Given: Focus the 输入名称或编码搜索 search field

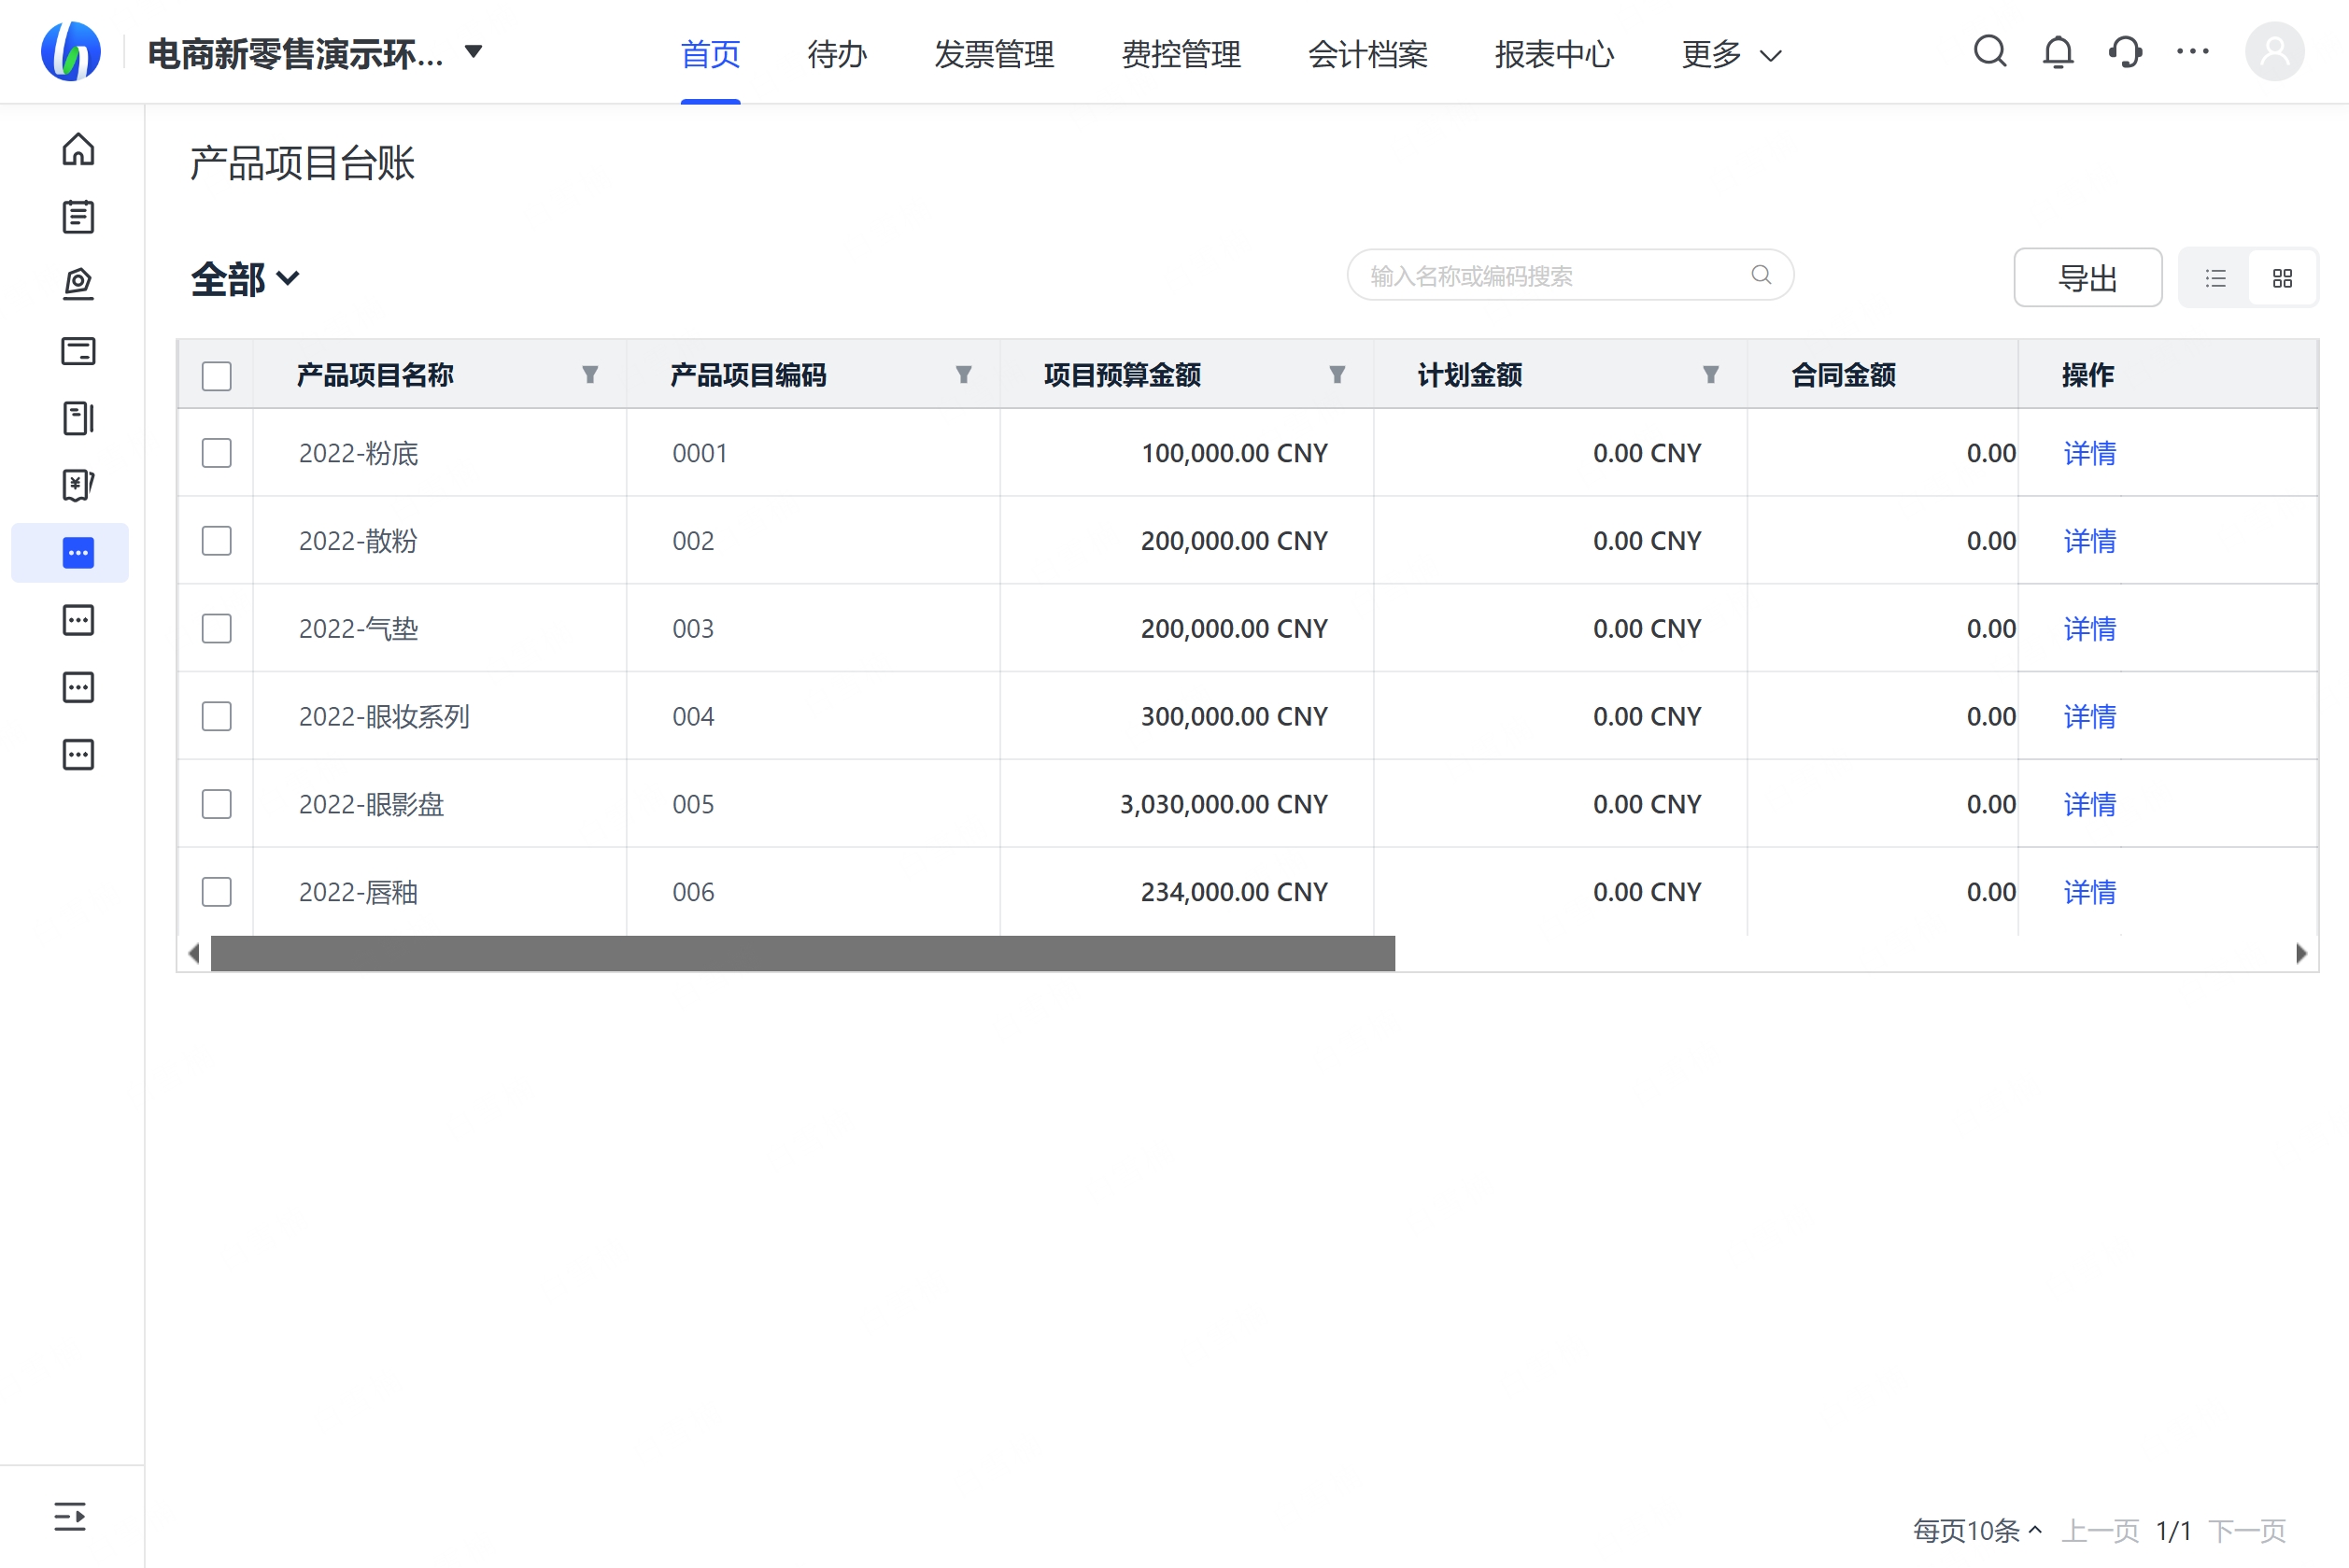Looking at the screenshot, I should tap(1570, 275).
